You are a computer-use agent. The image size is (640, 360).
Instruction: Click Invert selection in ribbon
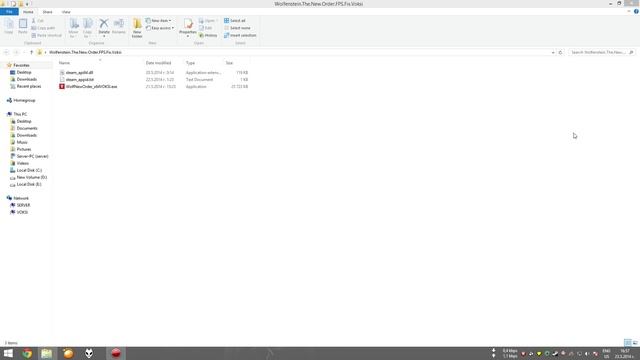[240, 35]
